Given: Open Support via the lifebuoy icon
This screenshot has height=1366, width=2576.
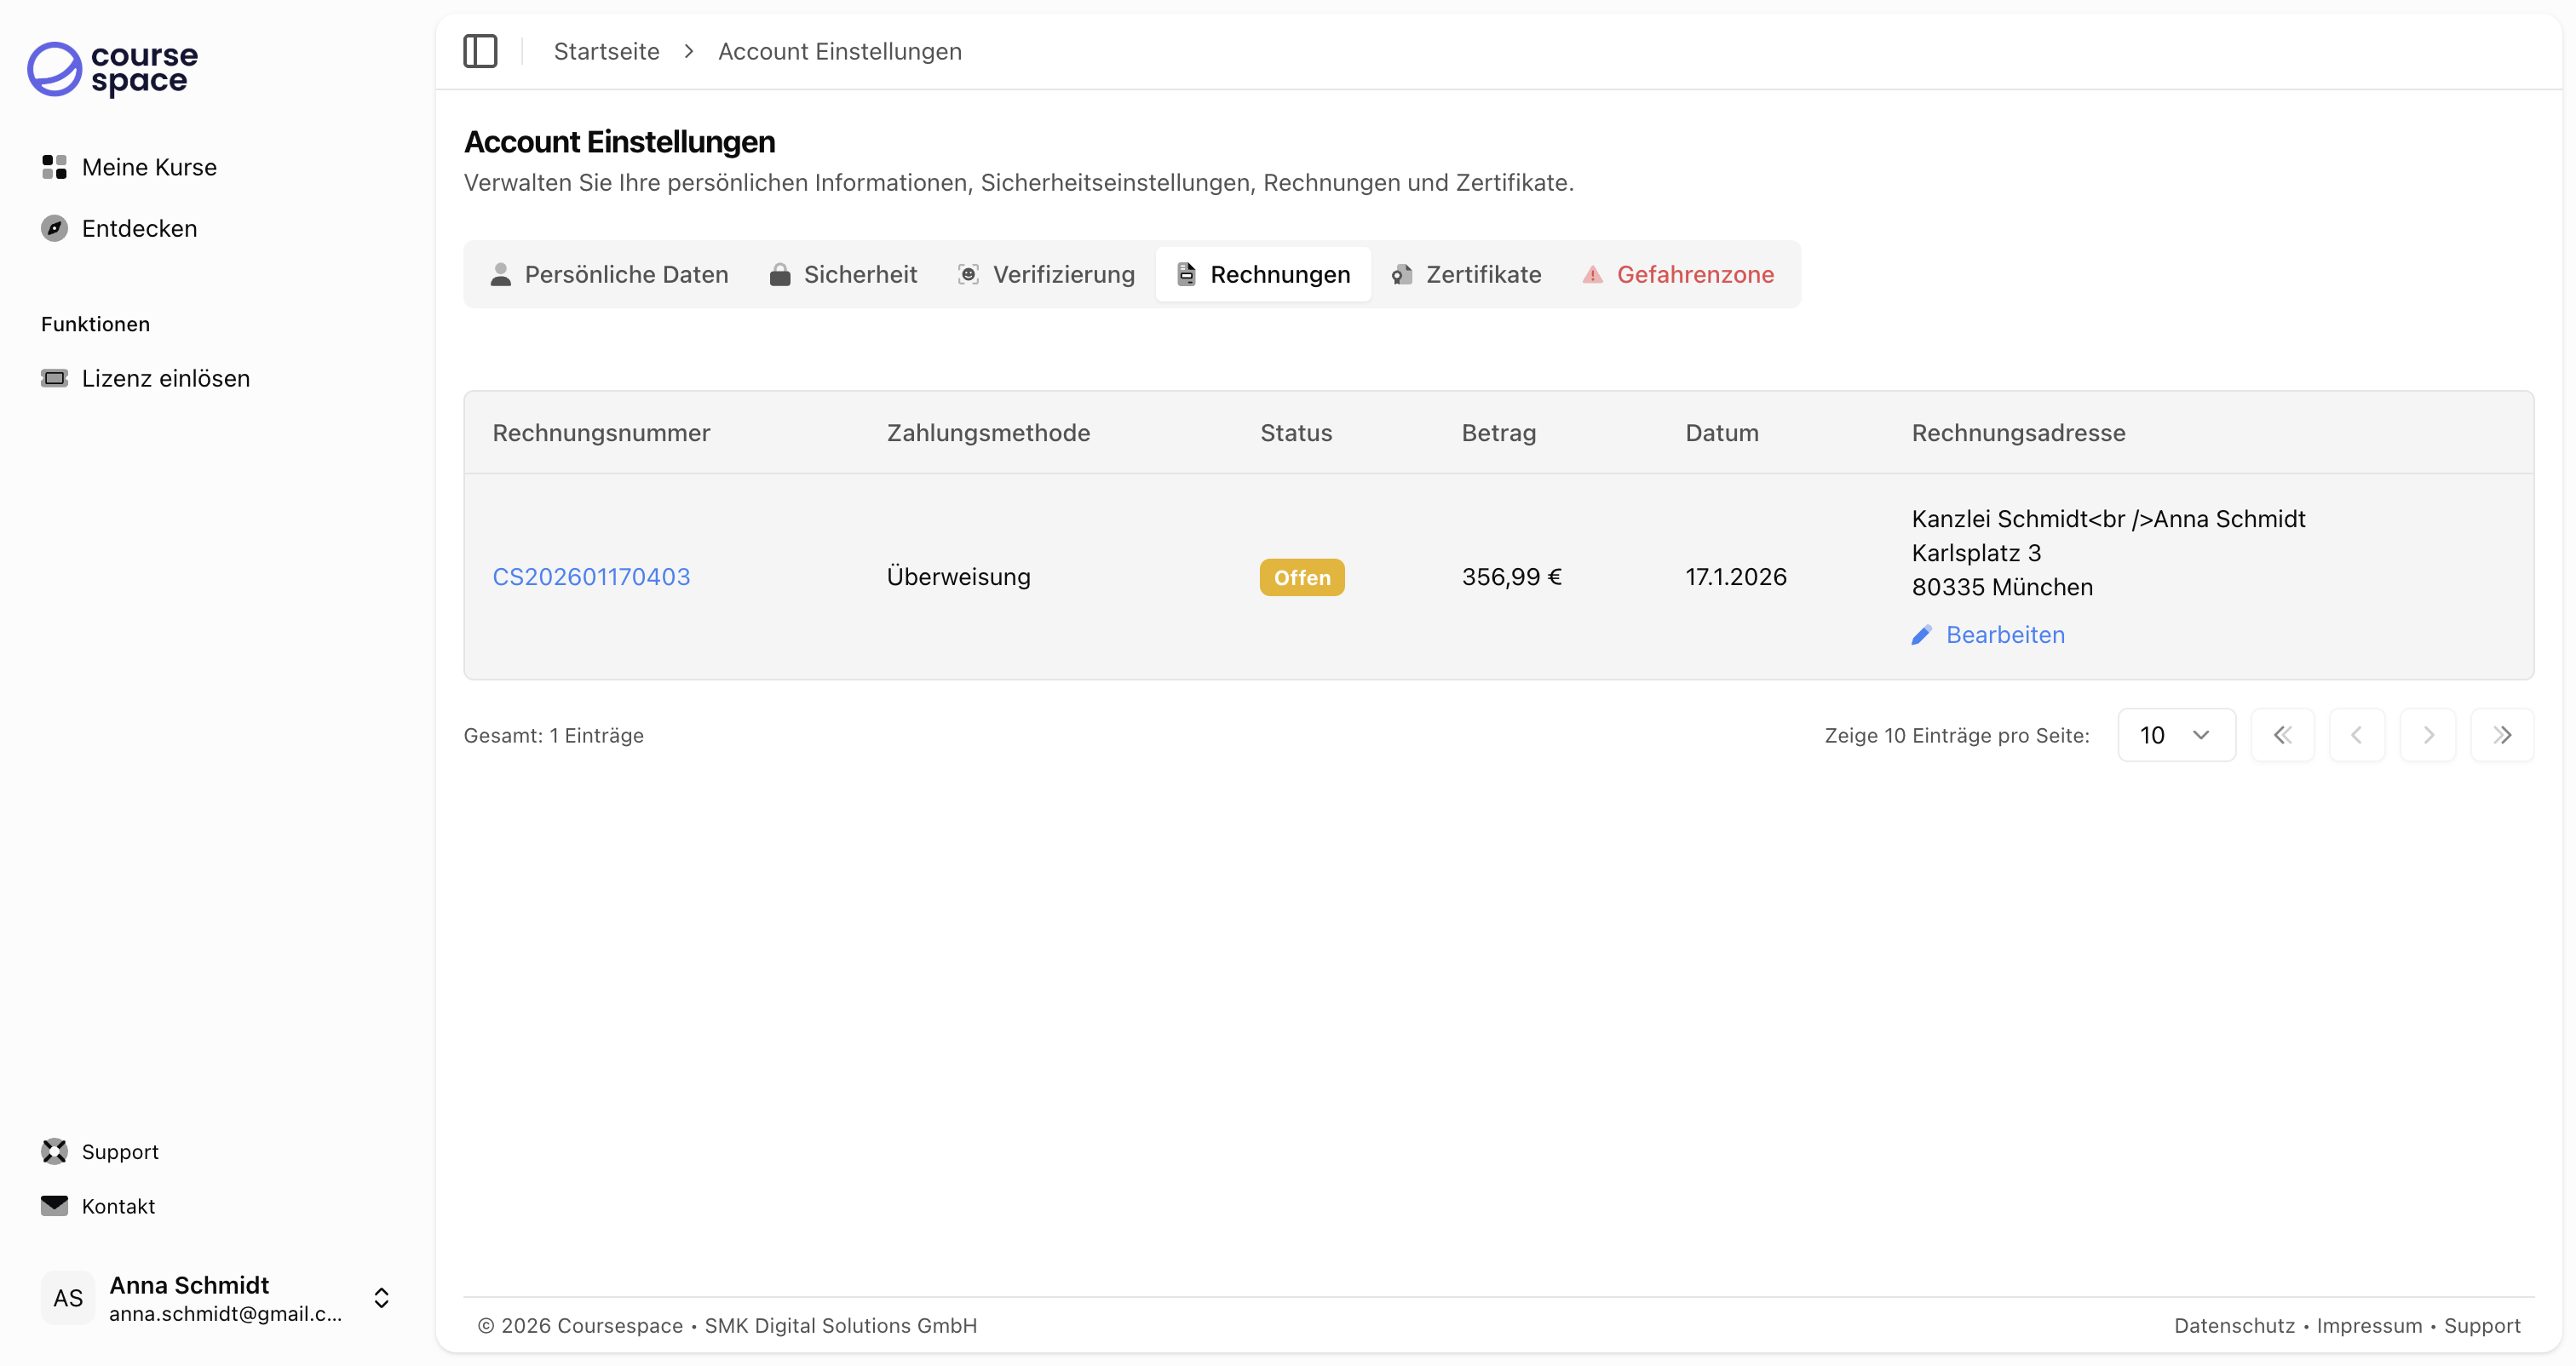Looking at the screenshot, I should tap(54, 1151).
